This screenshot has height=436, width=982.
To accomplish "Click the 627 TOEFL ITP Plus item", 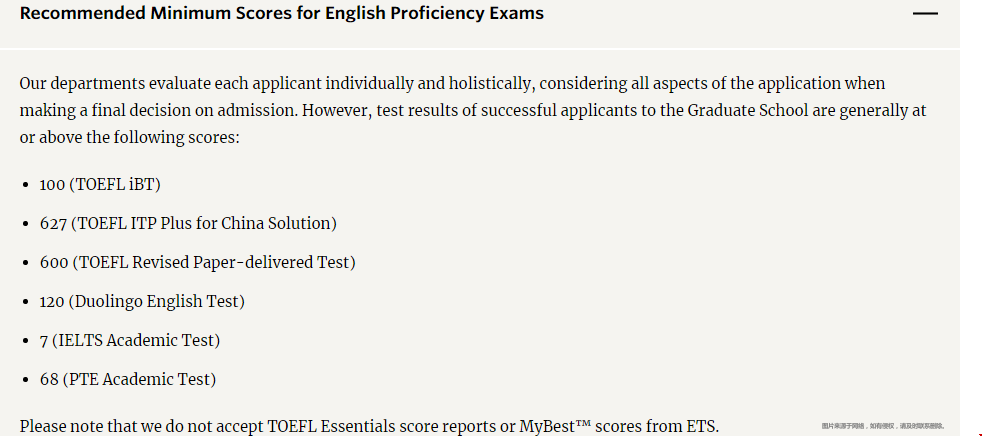I will [x=188, y=224].
